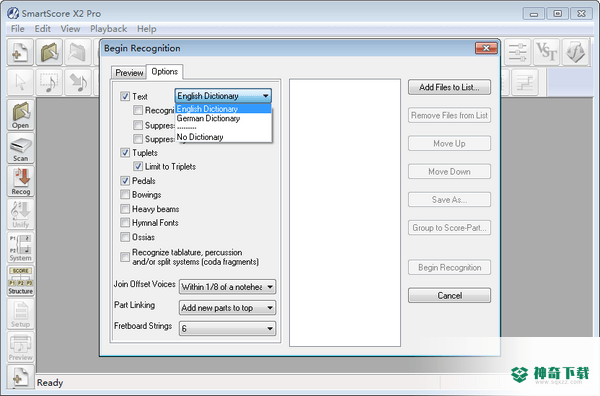Click the Cancel button
Screen dimensions: 600x396
(x=449, y=295)
